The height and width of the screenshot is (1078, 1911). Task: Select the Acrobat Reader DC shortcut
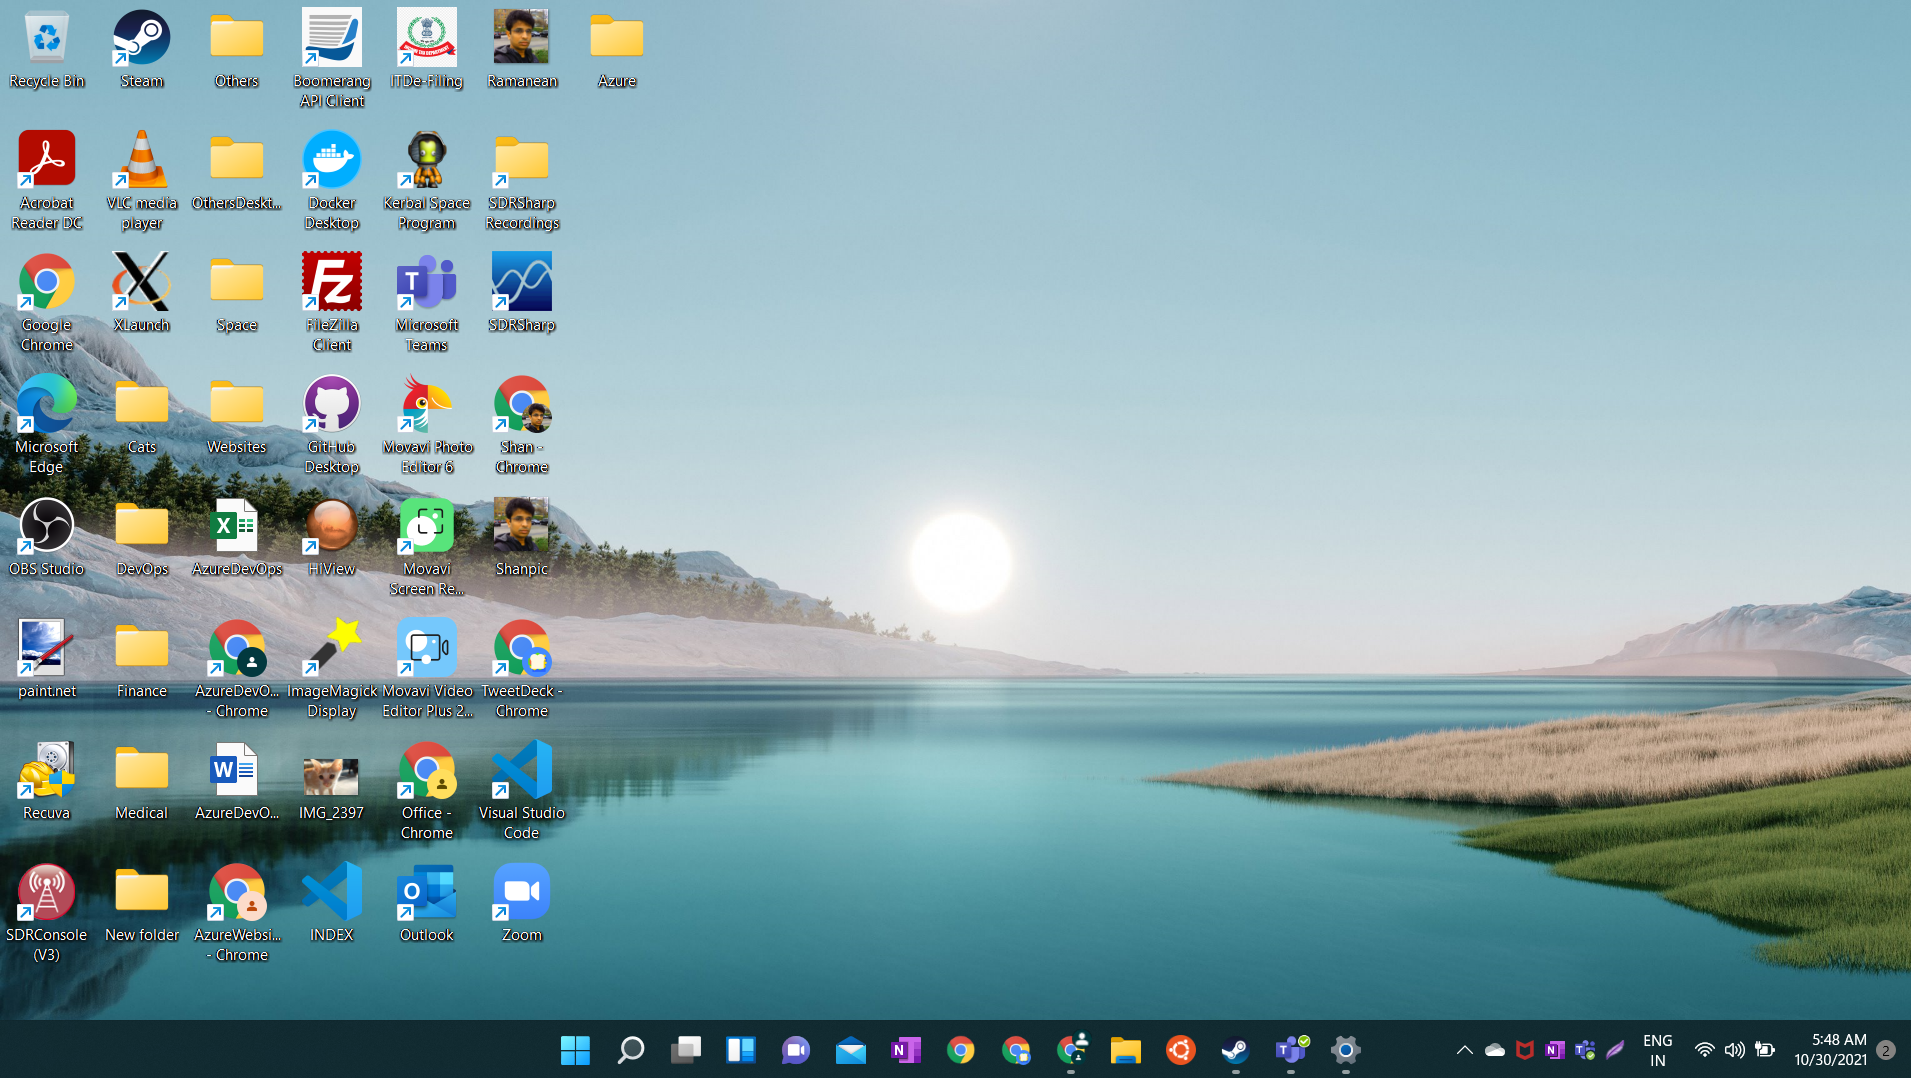(x=47, y=181)
